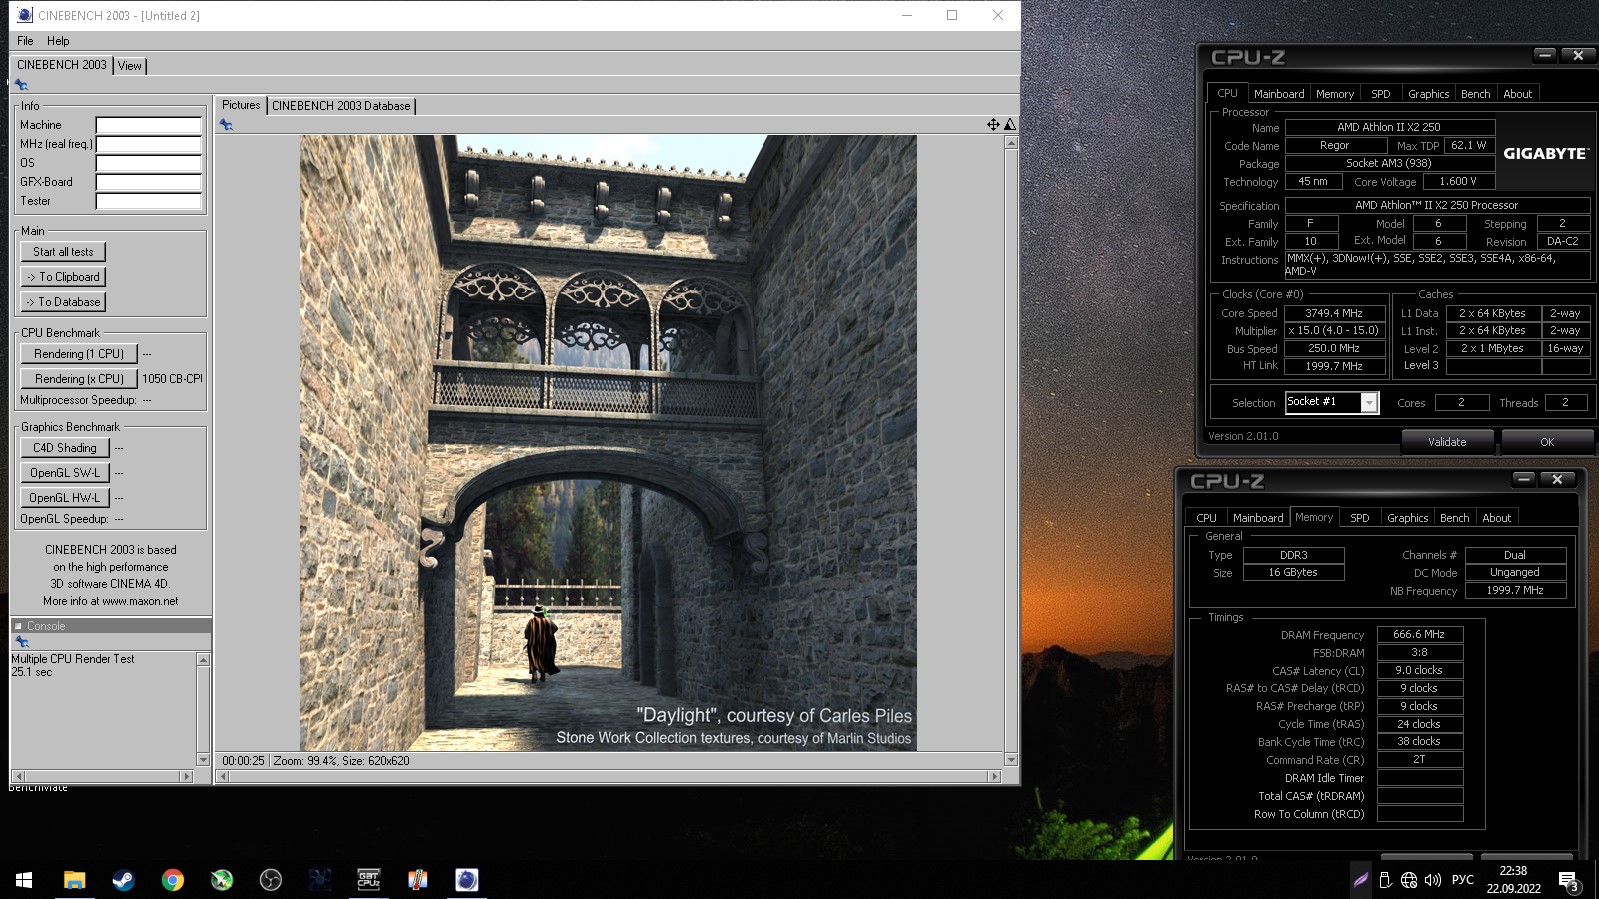Click the picture's horizontal scrollbar right arrow
This screenshot has height=899, width=1599.
click(994, 776)
